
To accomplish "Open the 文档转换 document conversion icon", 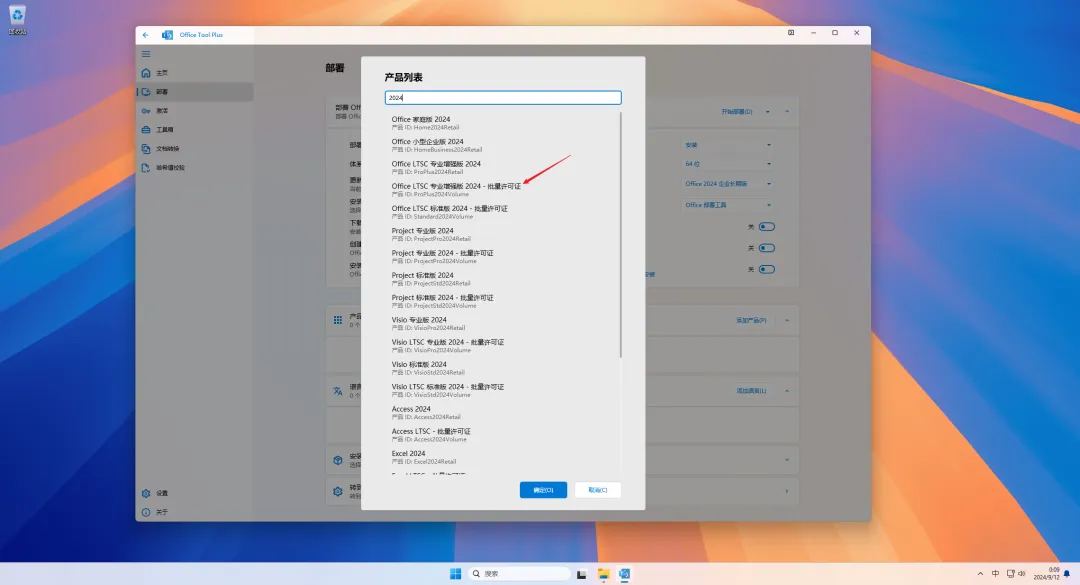I will pyautogui.click(x=146, y=149).
